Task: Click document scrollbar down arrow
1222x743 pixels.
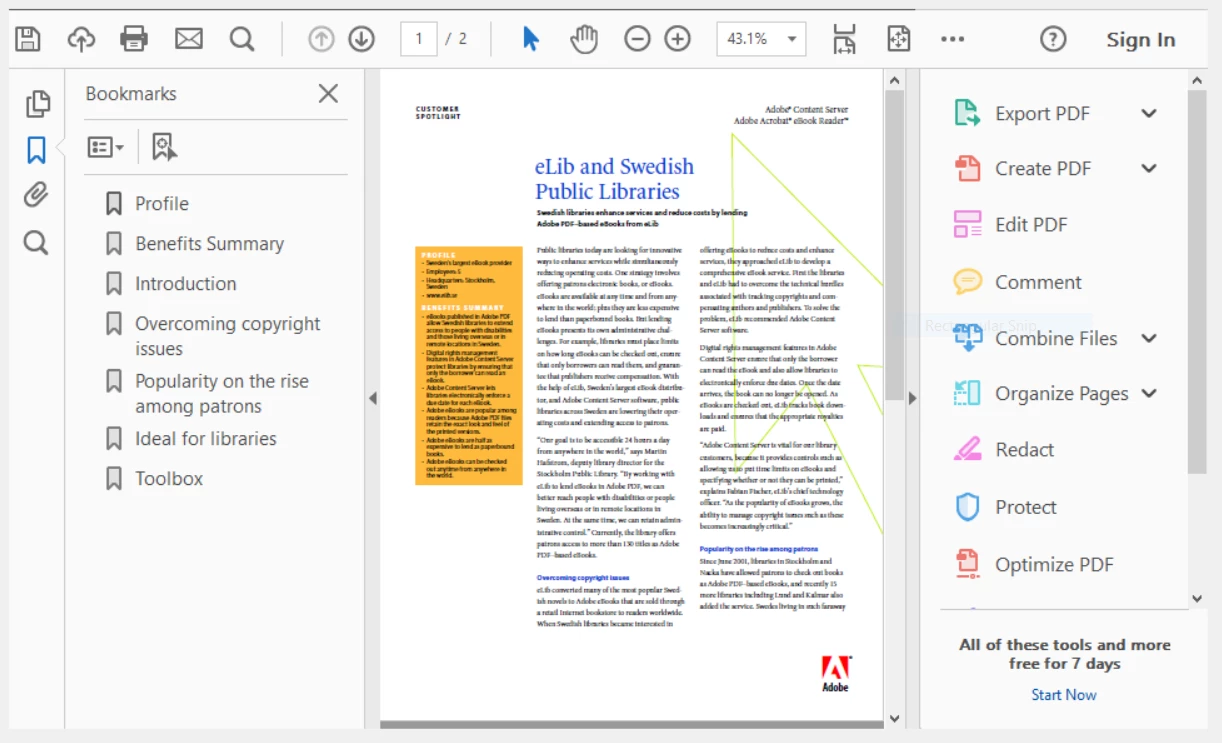Action: [894, 718]
